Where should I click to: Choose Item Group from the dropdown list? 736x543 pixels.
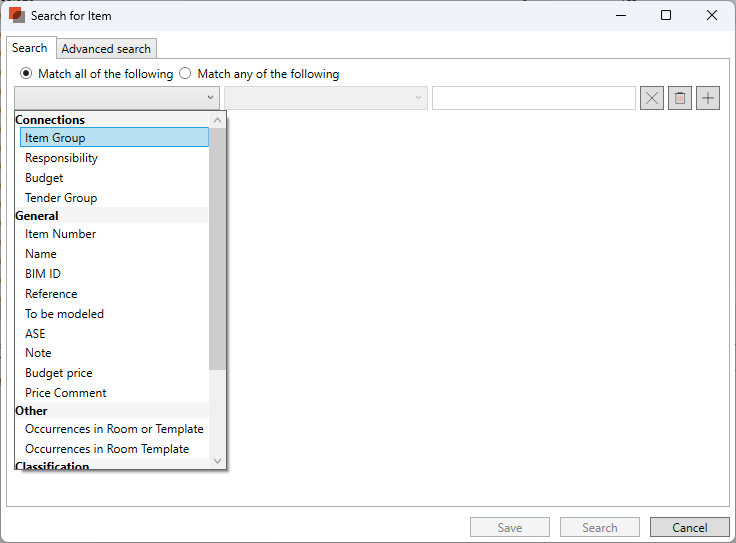click(x=55, y=138)
